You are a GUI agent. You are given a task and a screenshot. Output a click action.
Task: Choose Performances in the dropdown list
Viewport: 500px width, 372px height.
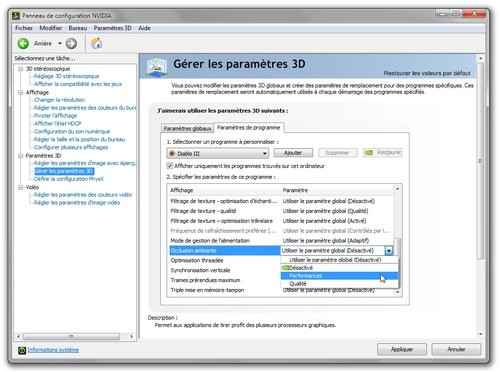(340, 276)
